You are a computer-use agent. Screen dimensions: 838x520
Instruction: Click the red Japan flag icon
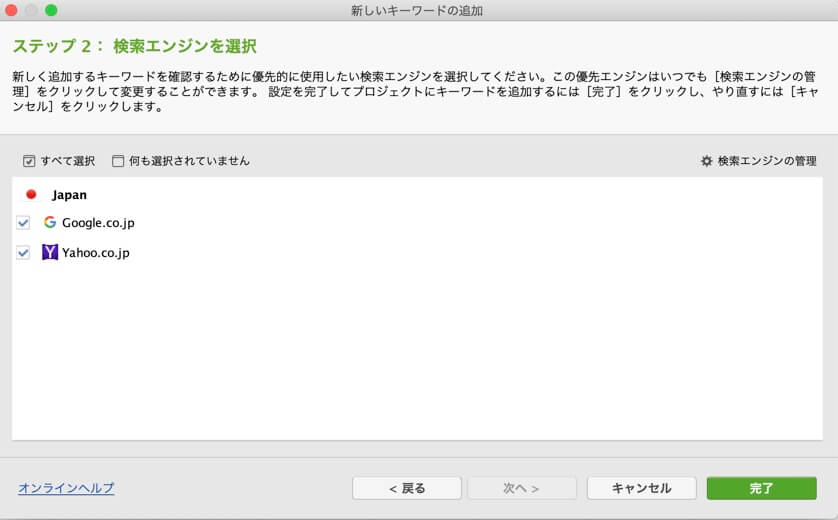coord(31,195)
